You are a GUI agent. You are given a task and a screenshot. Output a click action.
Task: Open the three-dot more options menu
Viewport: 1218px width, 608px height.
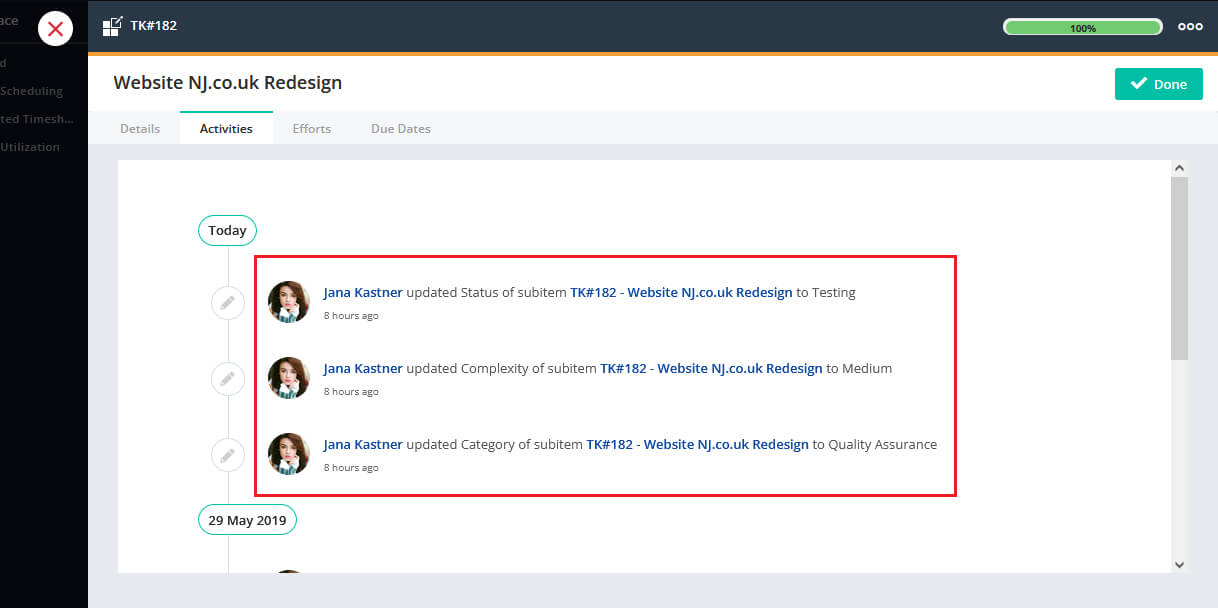click(x=1190, y=27)
